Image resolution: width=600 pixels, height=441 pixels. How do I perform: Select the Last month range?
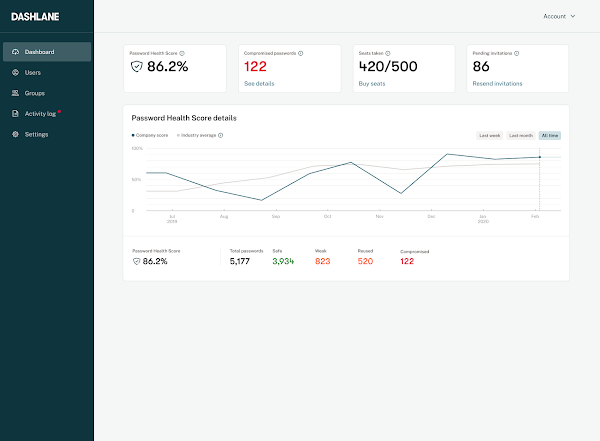[x=521, y=136]
